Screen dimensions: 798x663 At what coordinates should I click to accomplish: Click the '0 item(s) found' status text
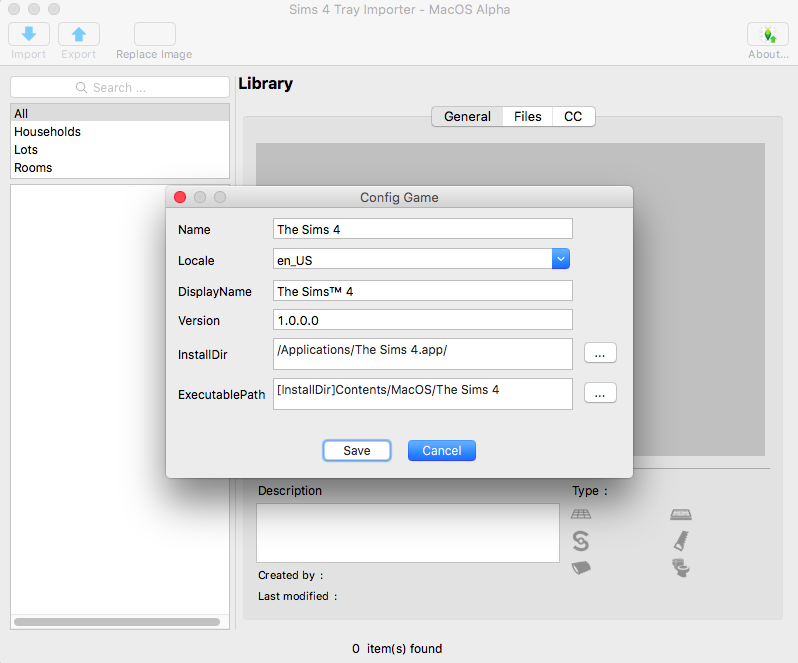tap(397, 649)
